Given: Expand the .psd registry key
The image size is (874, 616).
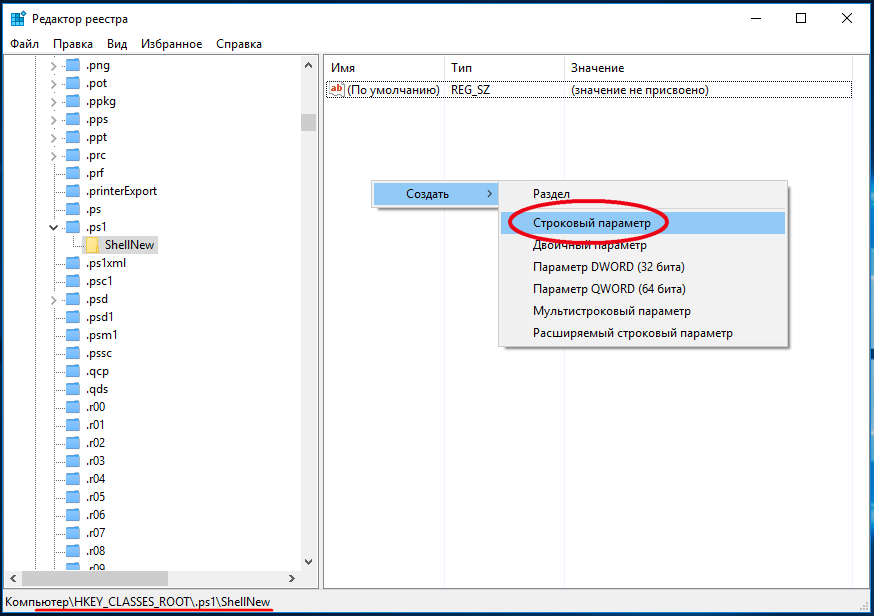Looking at the screenshot, I should pos(54,300).
